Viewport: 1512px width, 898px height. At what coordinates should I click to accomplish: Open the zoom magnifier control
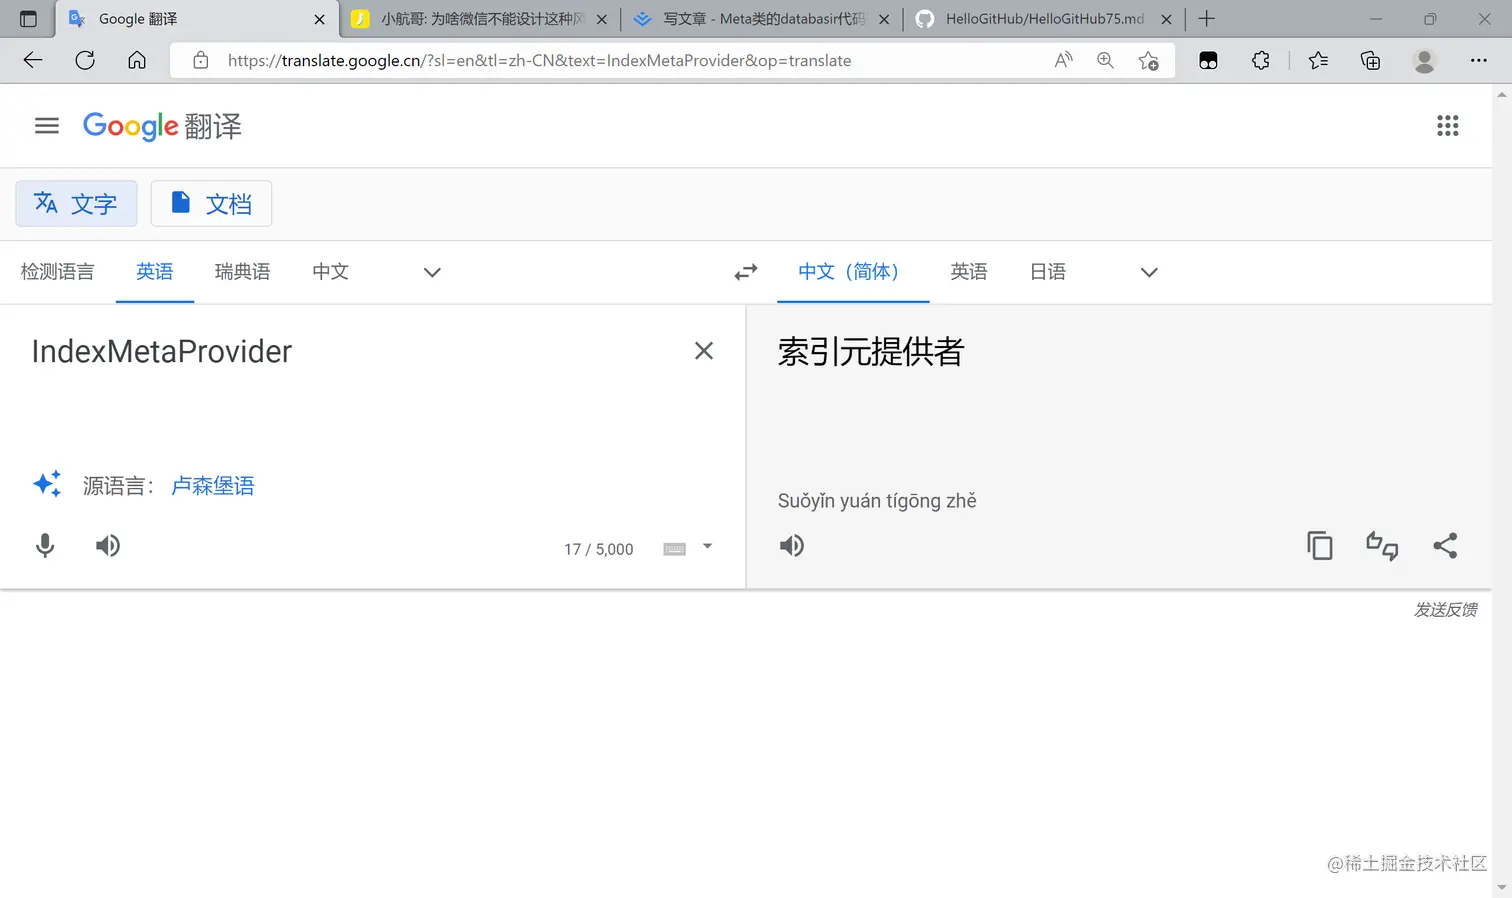tap(1105, 60)
